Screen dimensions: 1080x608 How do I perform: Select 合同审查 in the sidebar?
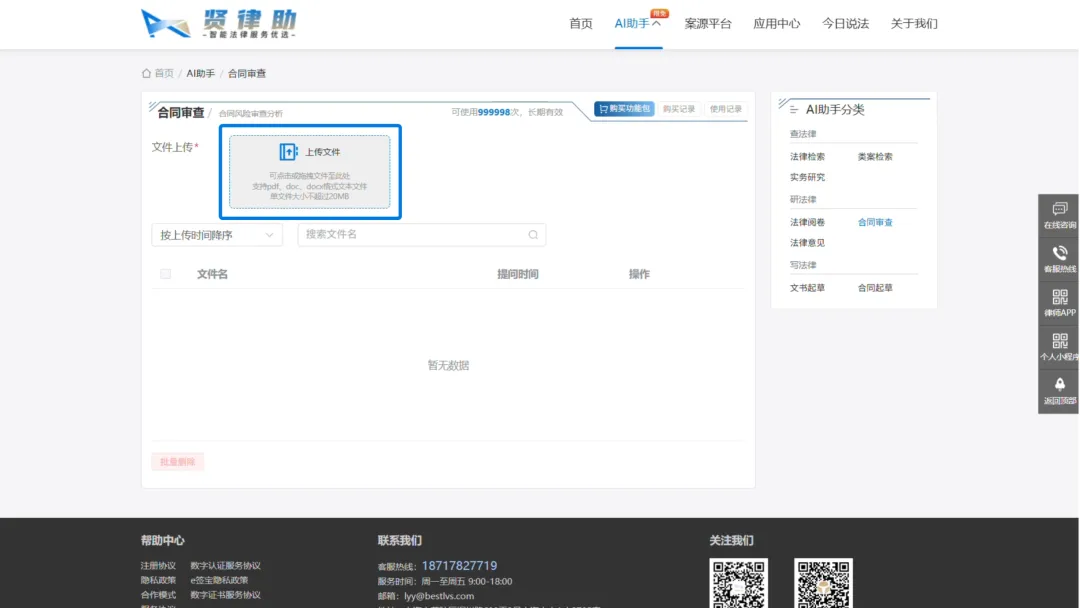click(x=875, y=222)
